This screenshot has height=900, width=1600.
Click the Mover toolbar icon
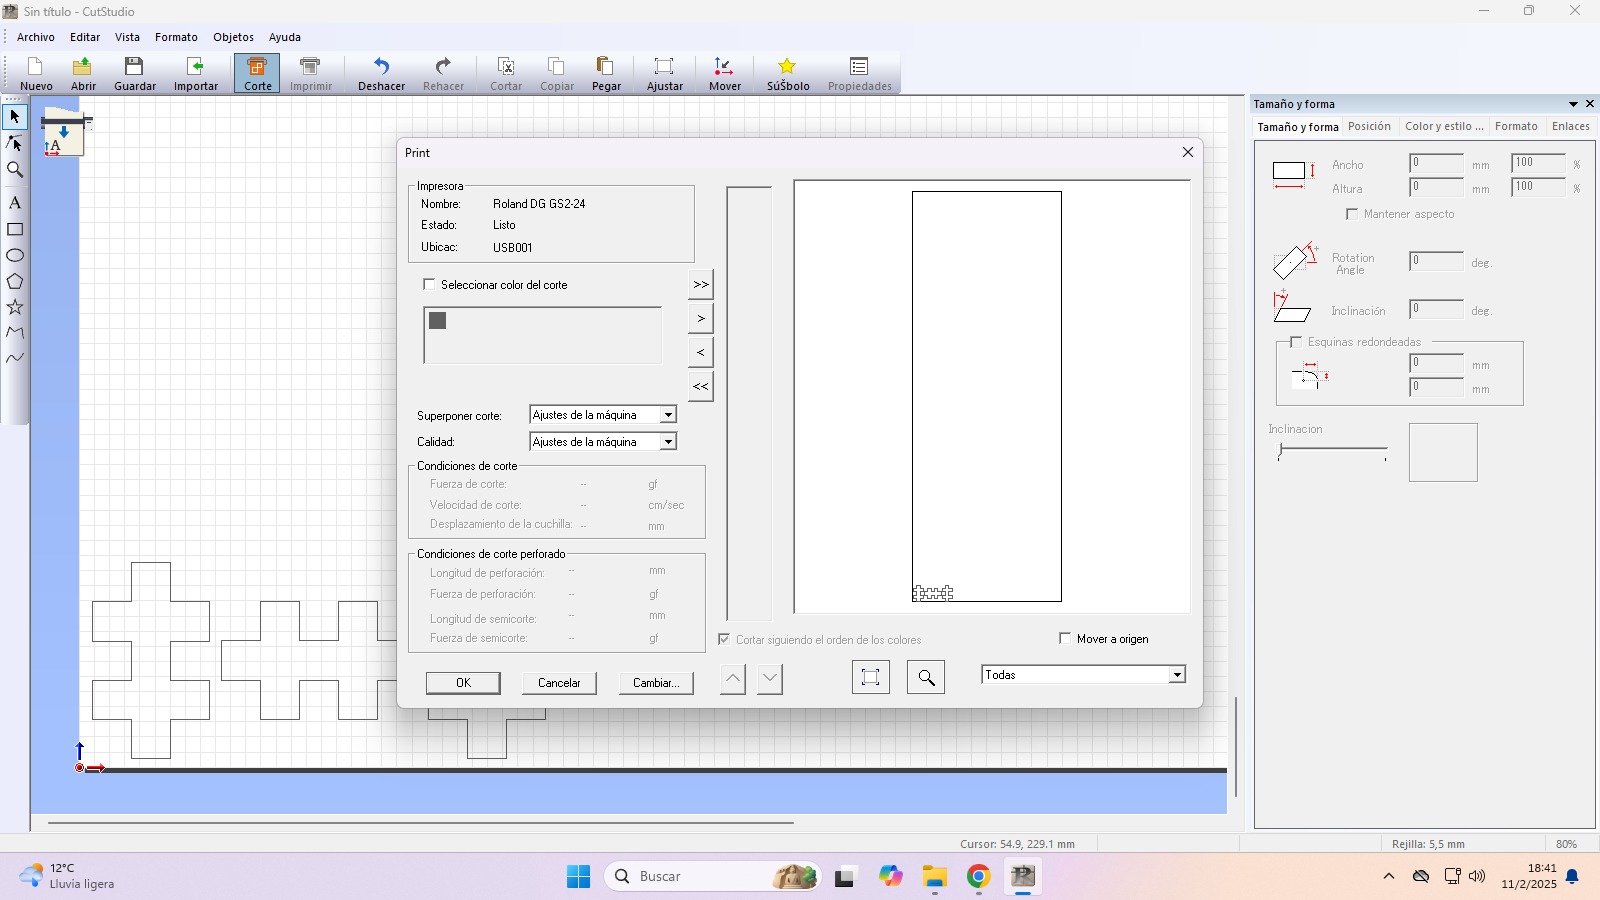(725, 73)
